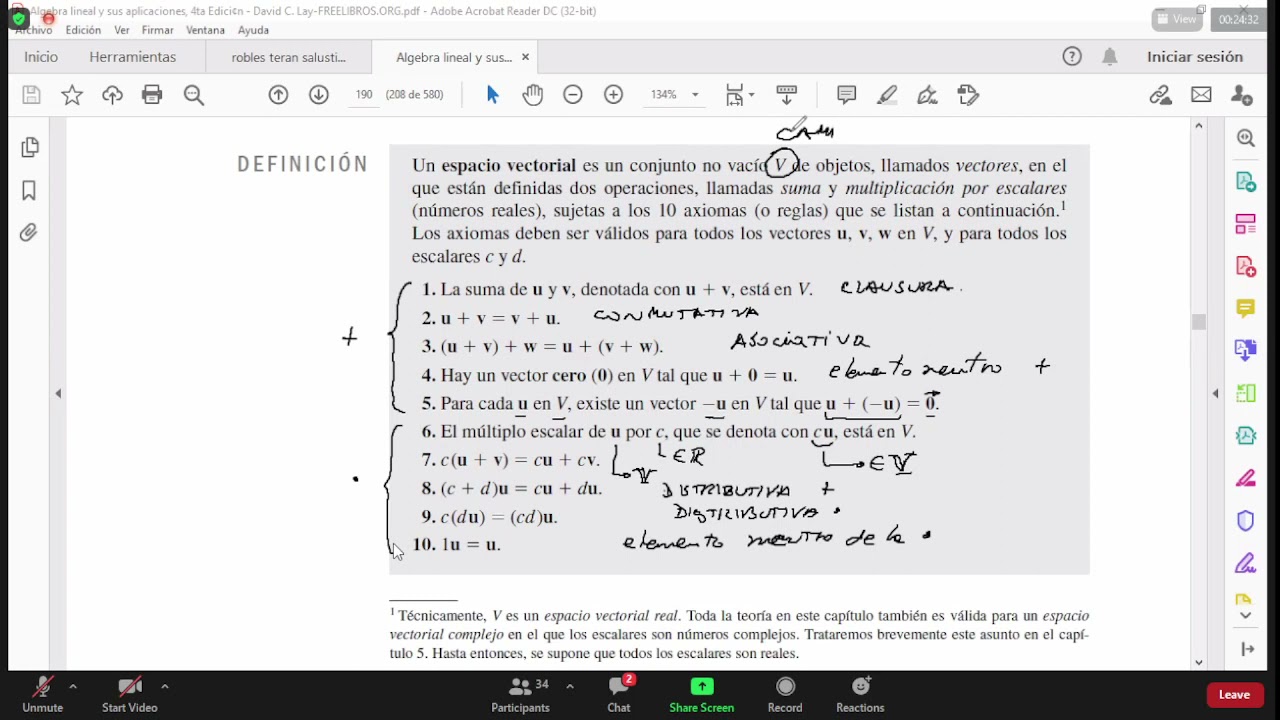Open Ayuda menu
This screenshot has width=1280, height=720.
coord(253,30)
